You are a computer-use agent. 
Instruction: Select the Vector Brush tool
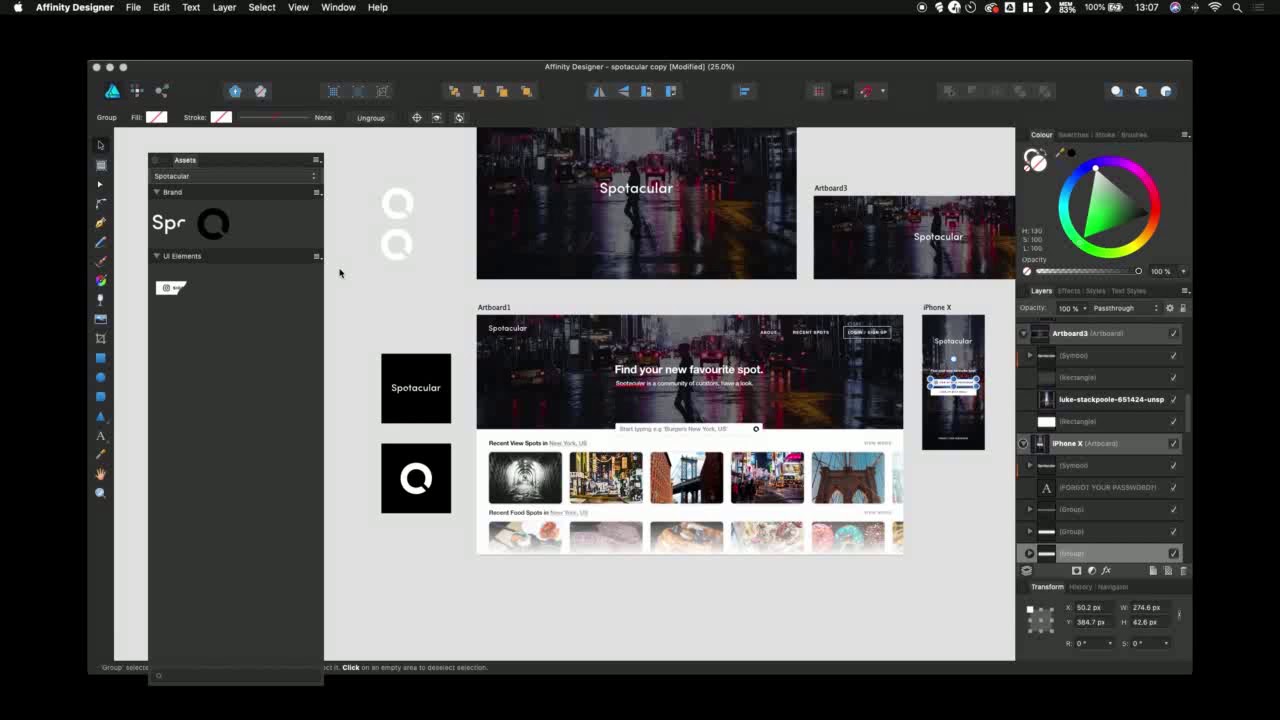pos(100,262)
